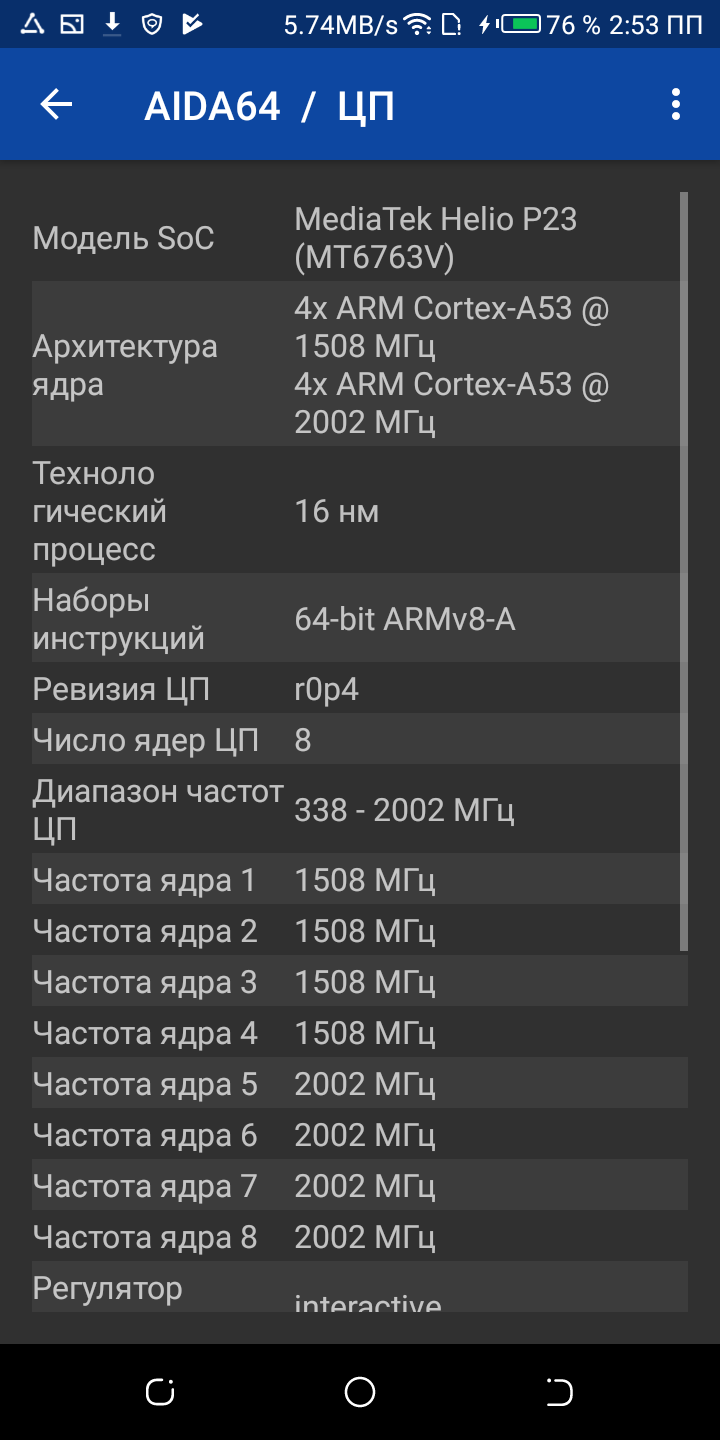Tap the Wi-Fi signal status icon

click(419, 24)
